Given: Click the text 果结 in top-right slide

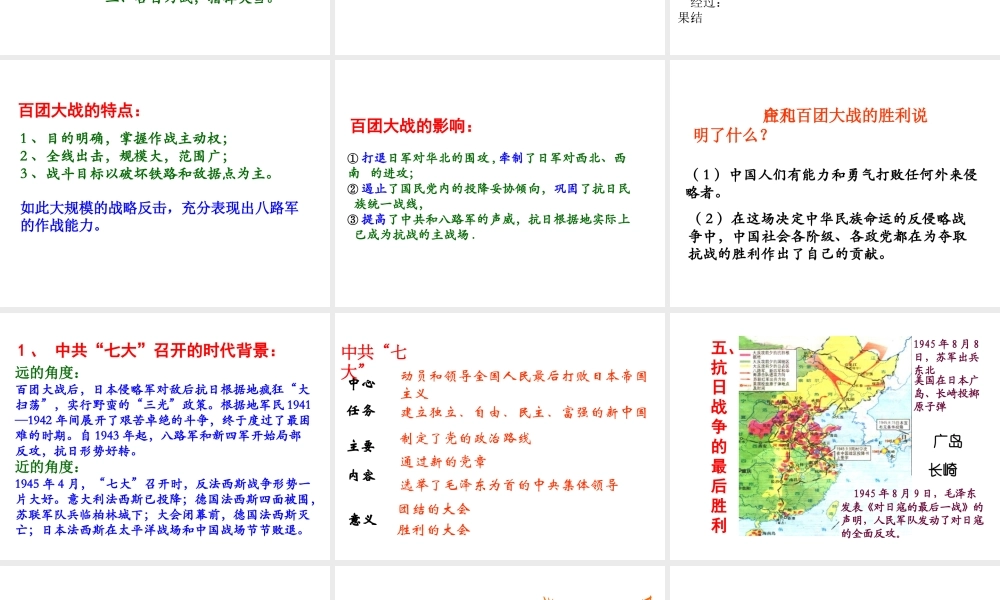Looking at the screenshot, I should pyautogui.click(x=690, y=18).
